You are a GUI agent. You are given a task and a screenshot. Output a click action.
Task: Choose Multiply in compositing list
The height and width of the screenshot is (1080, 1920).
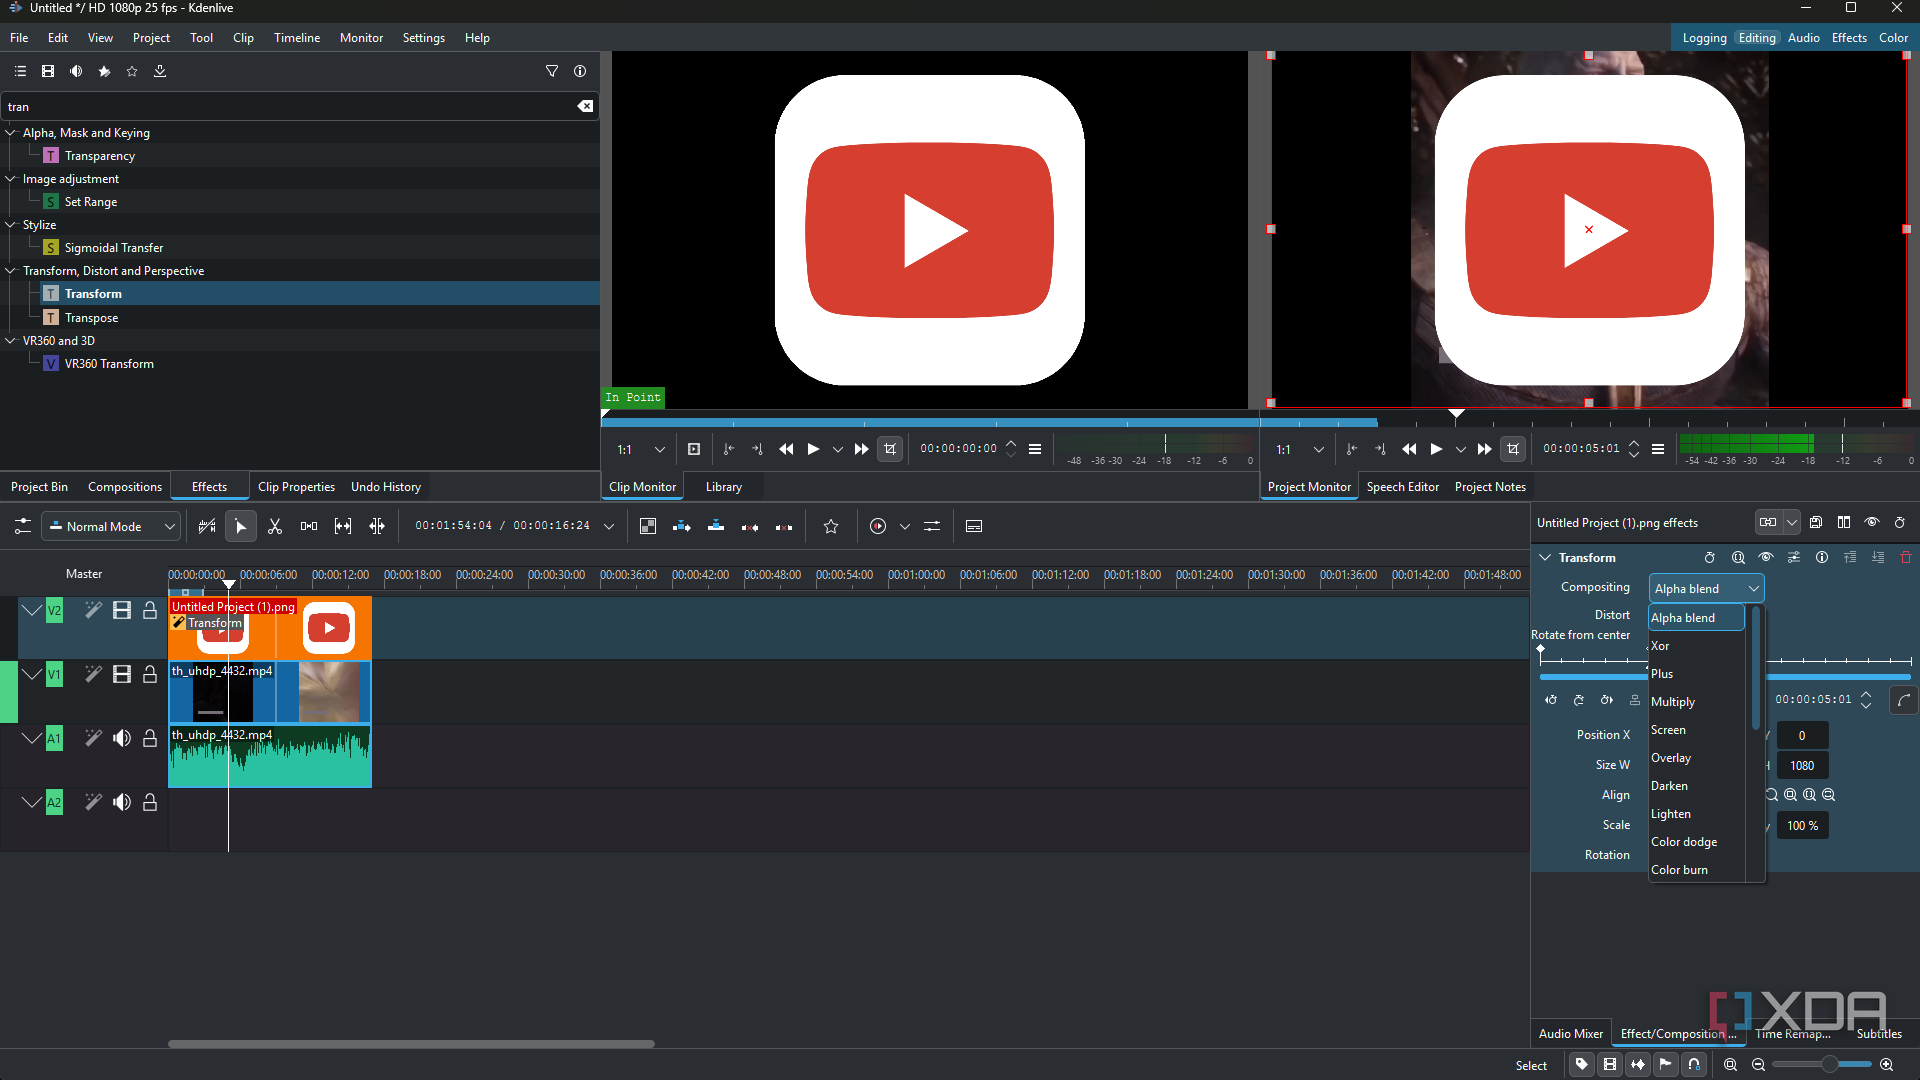click(1697, 701)
